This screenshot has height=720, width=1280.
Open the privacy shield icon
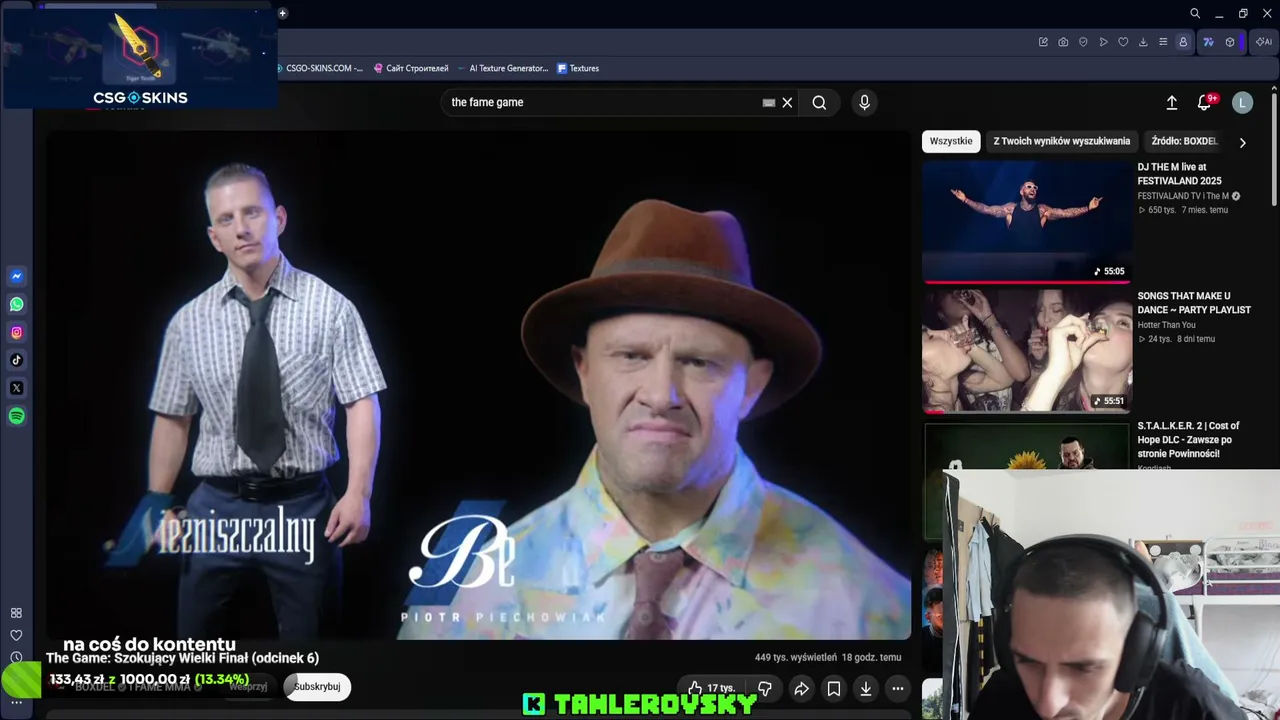[x=1083, y=42]
